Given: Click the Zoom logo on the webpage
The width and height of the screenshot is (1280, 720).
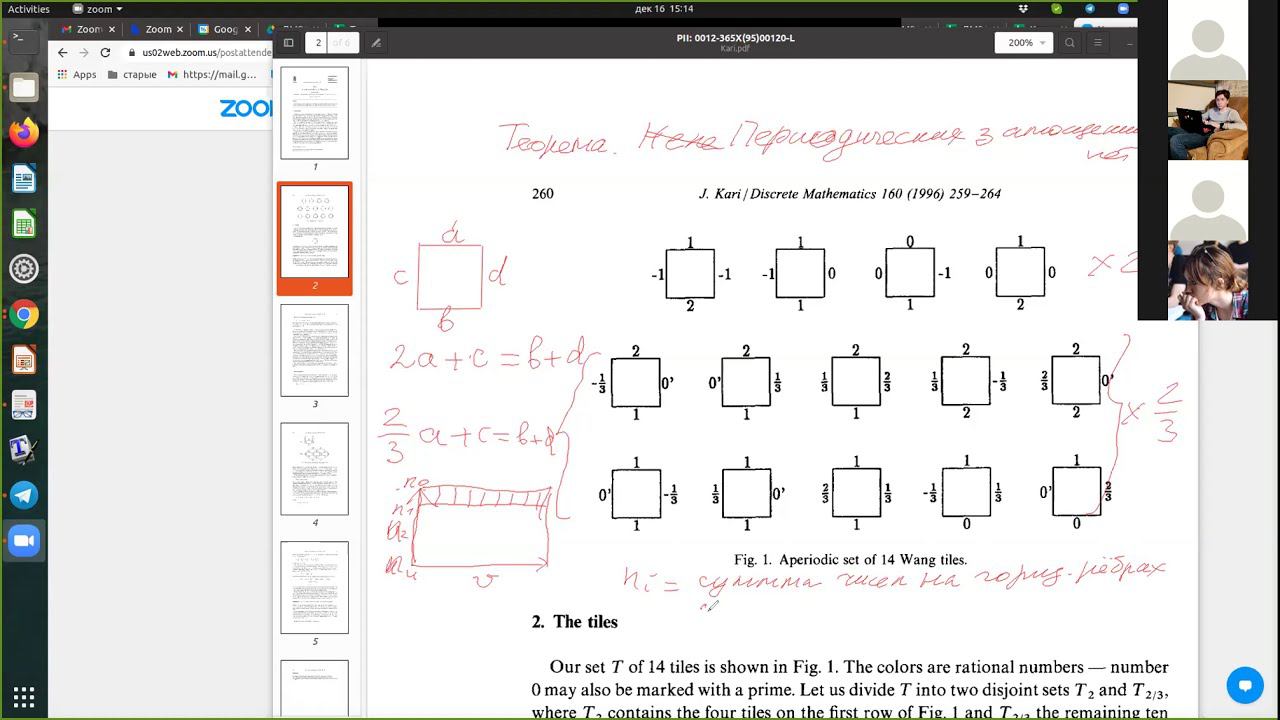Looking at the screenshot, I should [x=246, y=108].
